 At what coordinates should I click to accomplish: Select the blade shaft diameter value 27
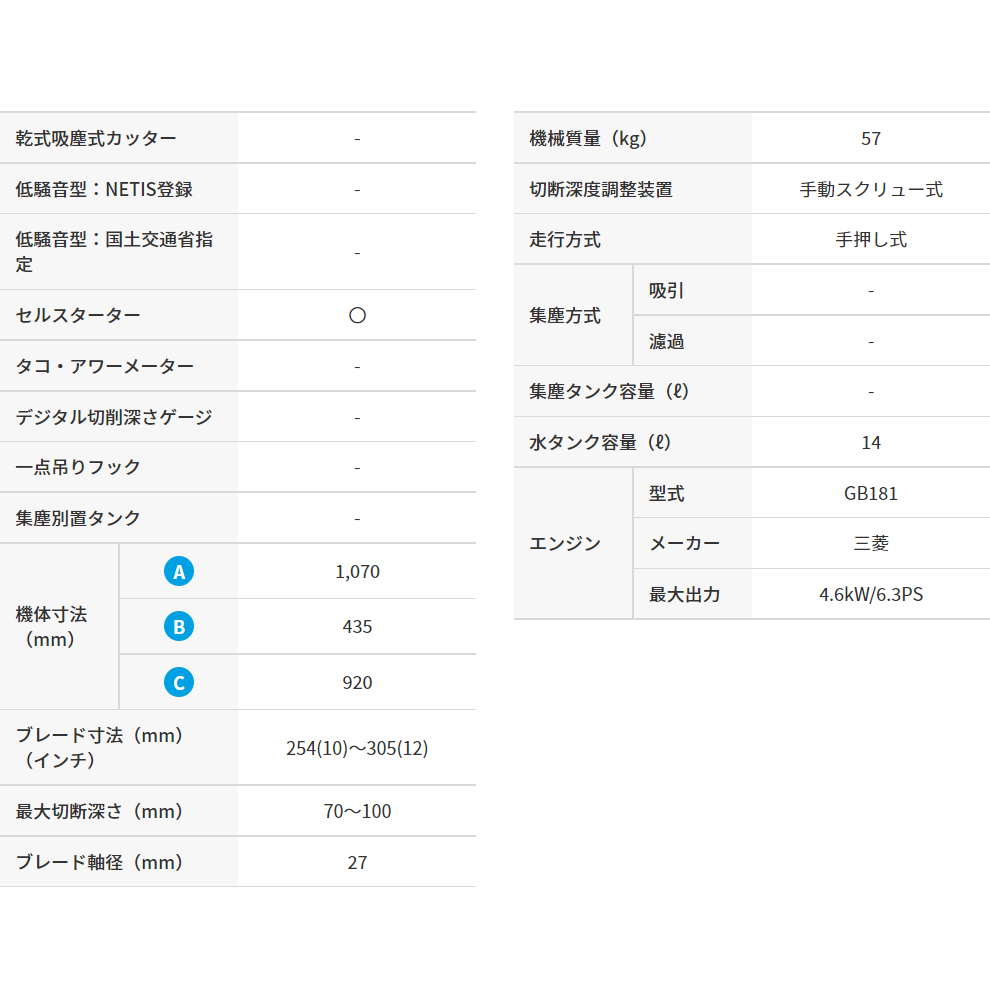(357, 862)
